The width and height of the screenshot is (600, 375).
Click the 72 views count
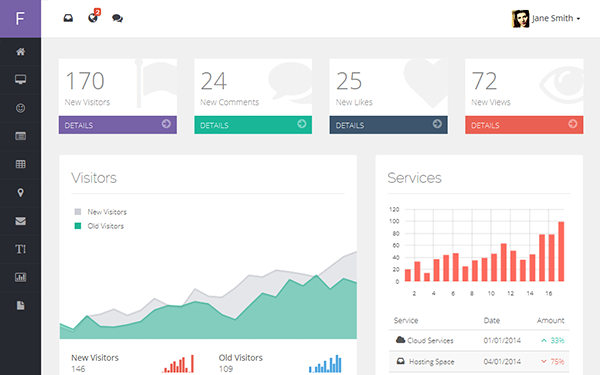pos(484,81)
